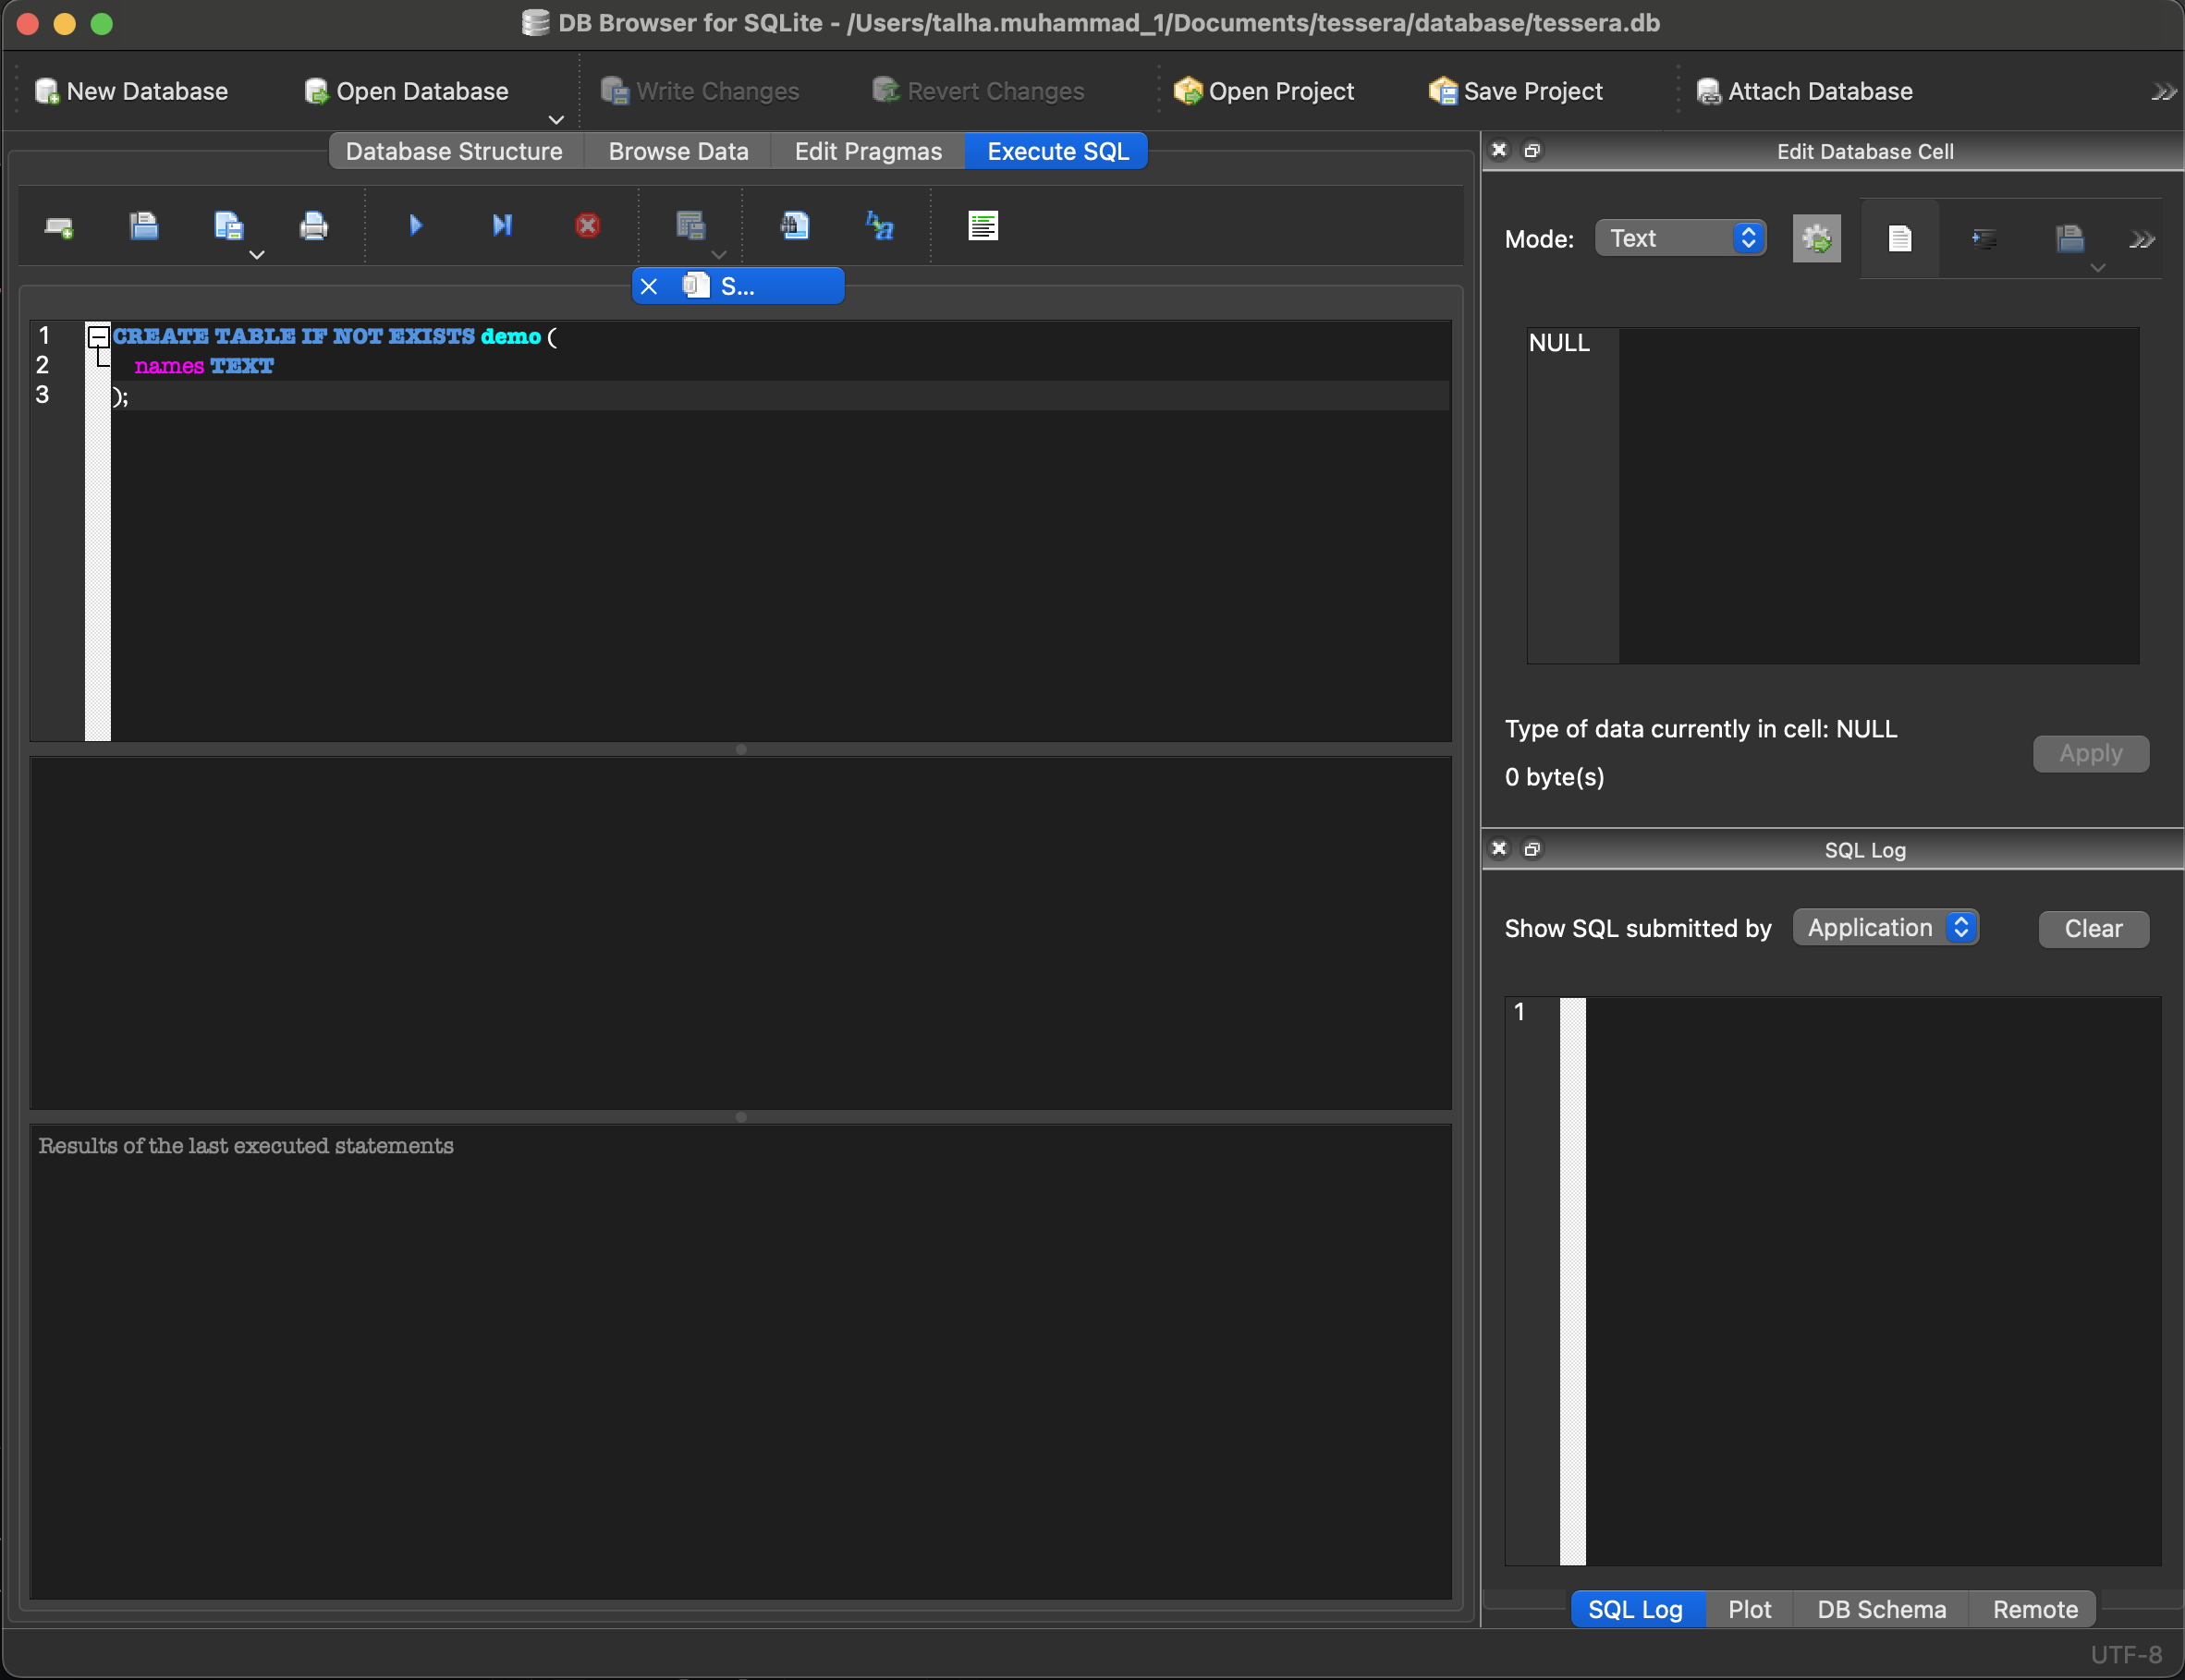Click the open SQL file icon
Image resolution: width=2185 pixels, height=1680 pixels.
144,227
